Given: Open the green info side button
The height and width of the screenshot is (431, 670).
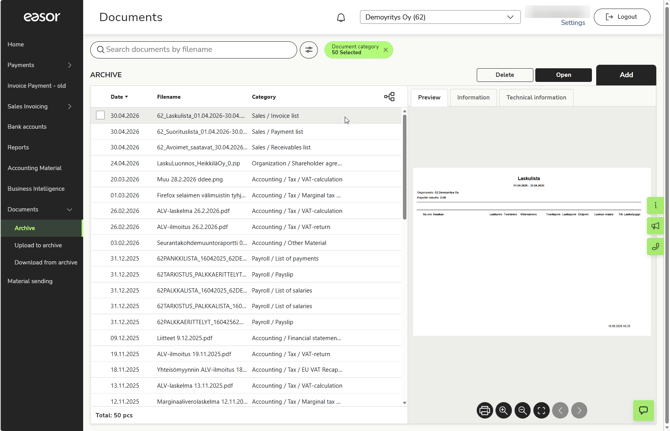Looking at the screenshot, I should tap(655, 205).
